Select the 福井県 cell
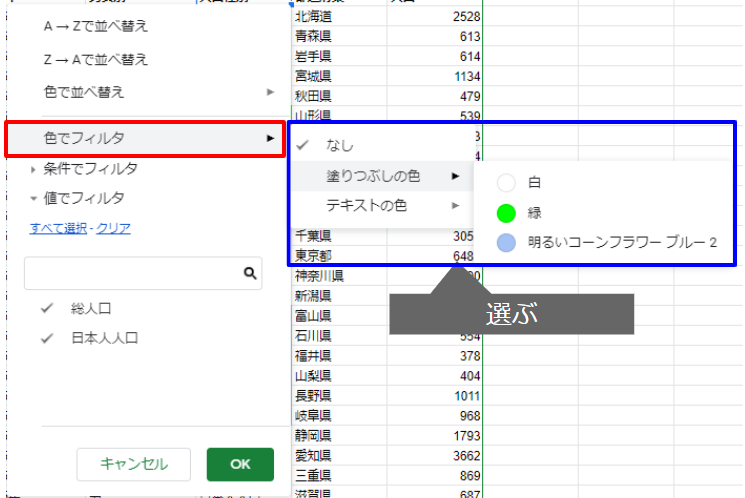 pos(339,356)
